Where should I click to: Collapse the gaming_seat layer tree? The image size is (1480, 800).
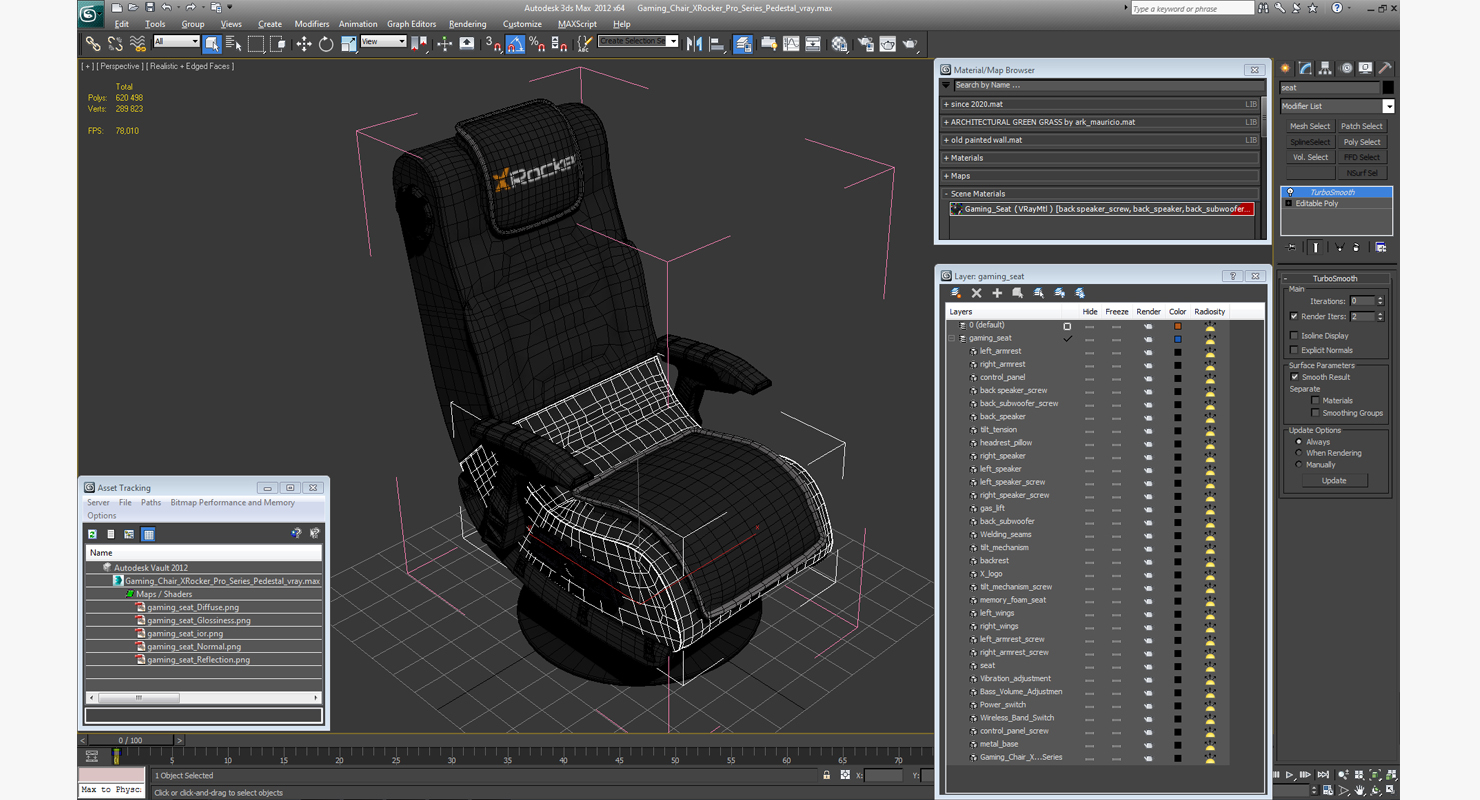tap(952, 338)
